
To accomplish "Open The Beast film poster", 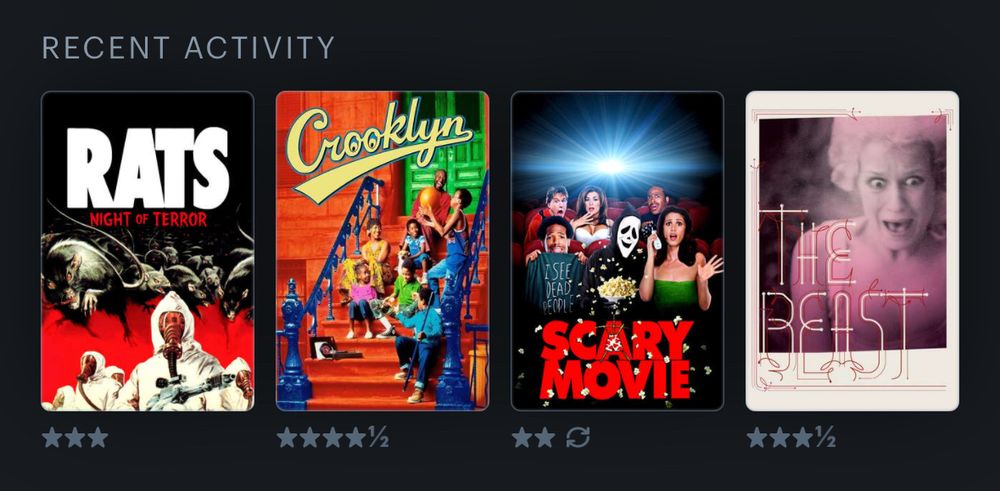I will click(852, 251).
